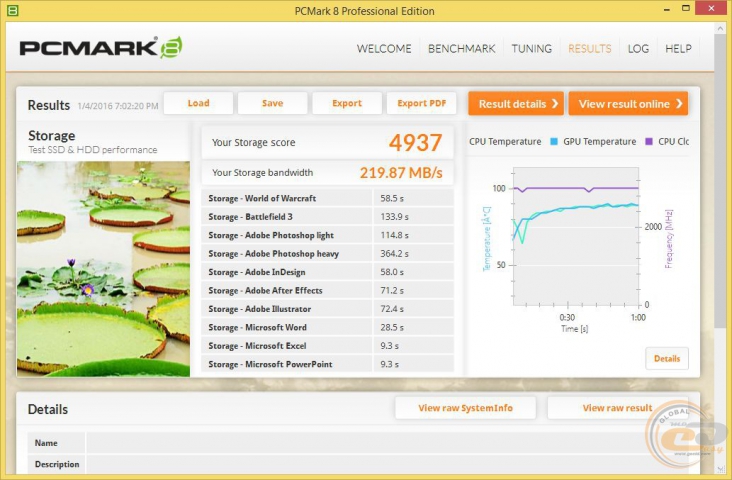The height and width of the screenshot is (480, 732).
Task: Select Storage - Adobe Photoshop light row
Action: click(327, 235)
